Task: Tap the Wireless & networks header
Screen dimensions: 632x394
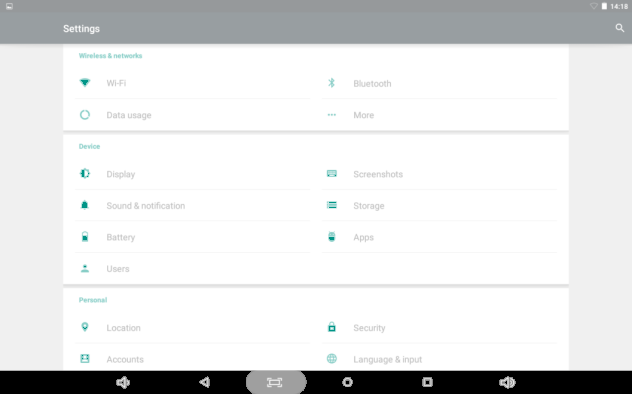Action: pos(110,56)
